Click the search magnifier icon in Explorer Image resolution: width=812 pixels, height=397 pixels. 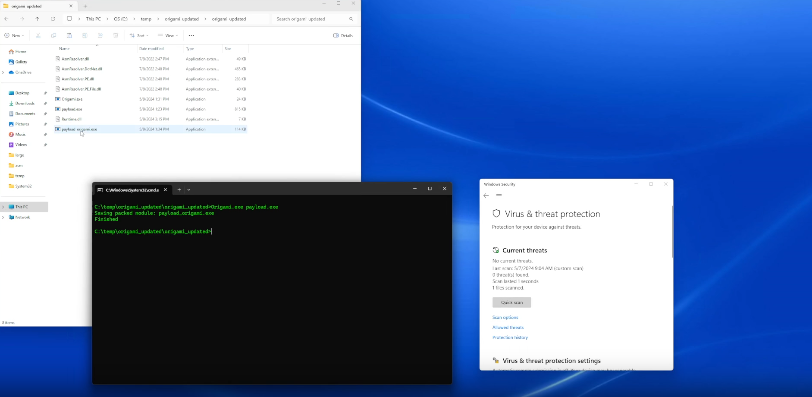point(351,19)
